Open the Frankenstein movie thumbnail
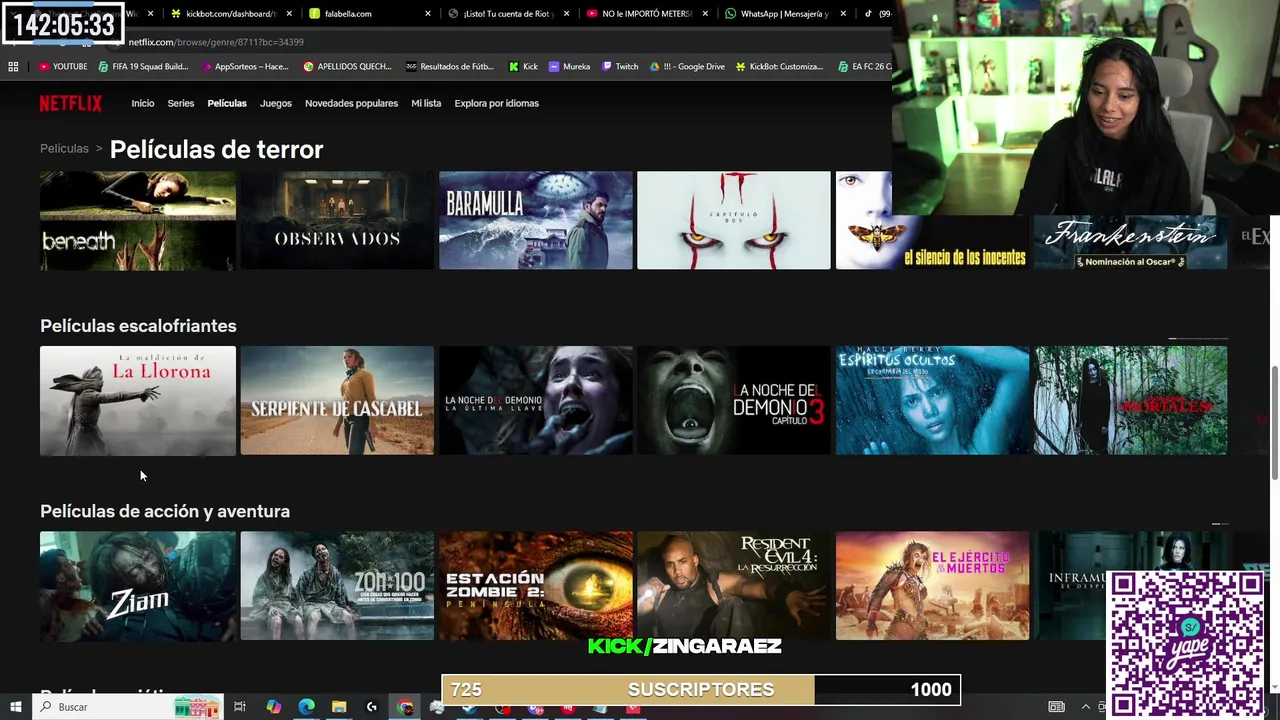Viewport: 1280px width, 720px height. 1130,242
